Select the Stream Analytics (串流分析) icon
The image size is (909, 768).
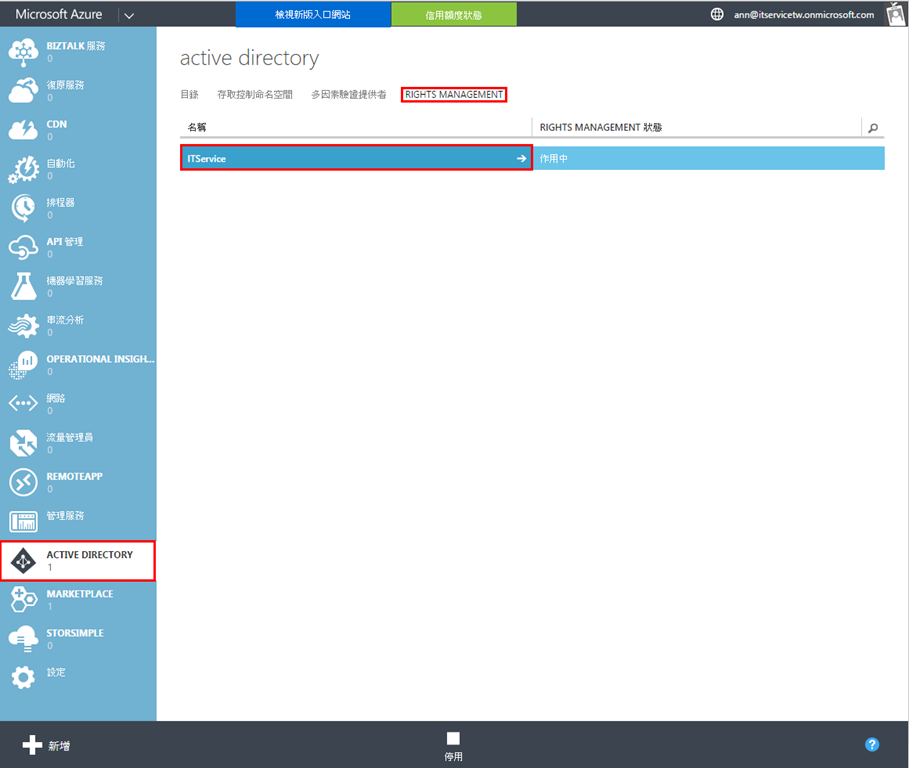click(23, 326)
